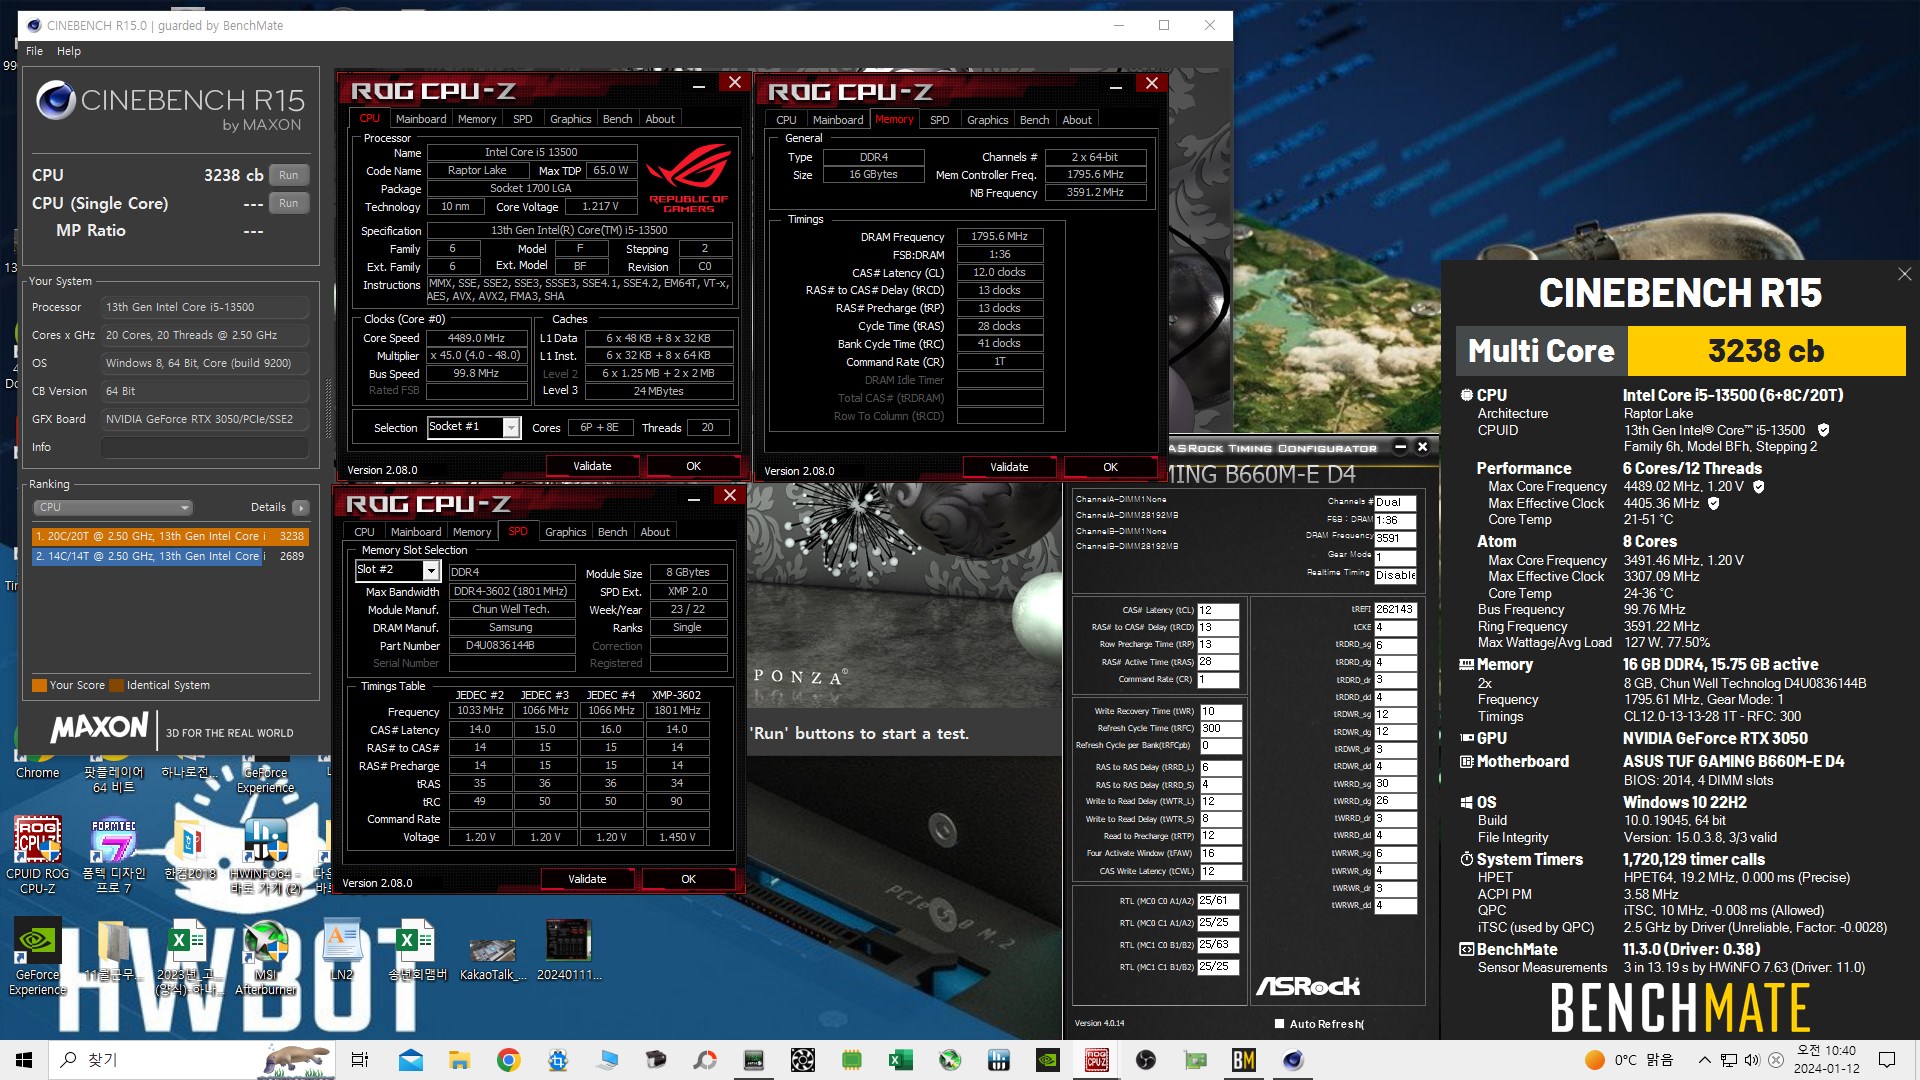Viewport: 1920px width, 1080px height.
Task: Select the 20C/20T ranking entry scoring 3238
Action: pos(170,536)
